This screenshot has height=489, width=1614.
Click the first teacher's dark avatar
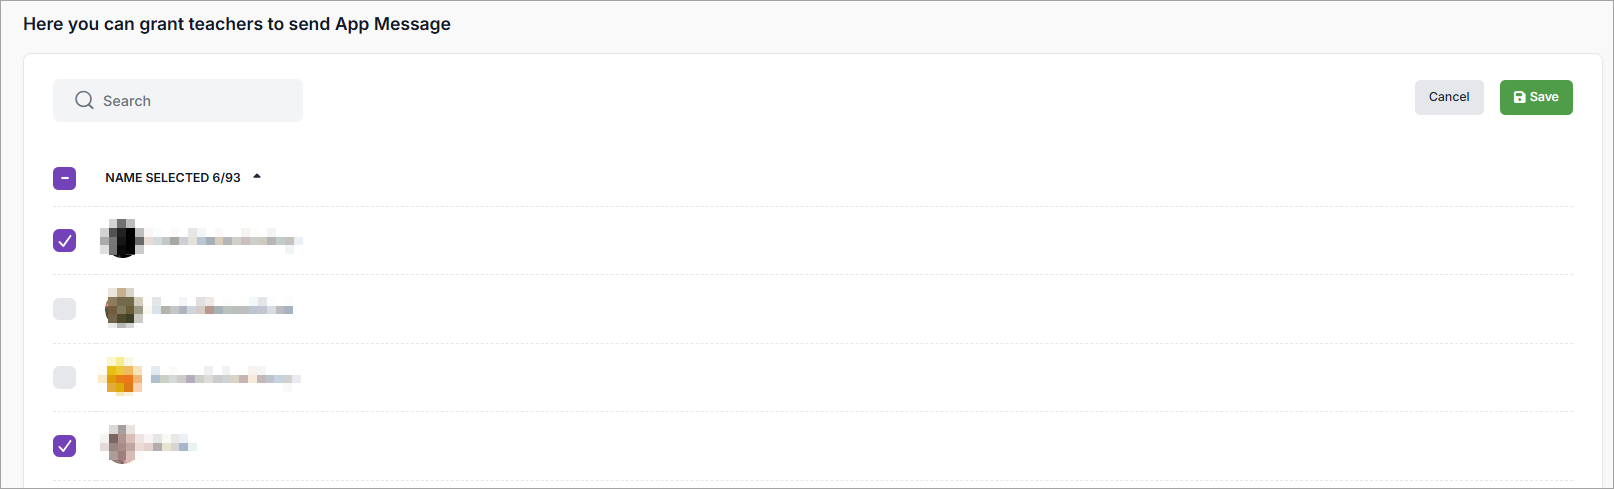point(122,240)
